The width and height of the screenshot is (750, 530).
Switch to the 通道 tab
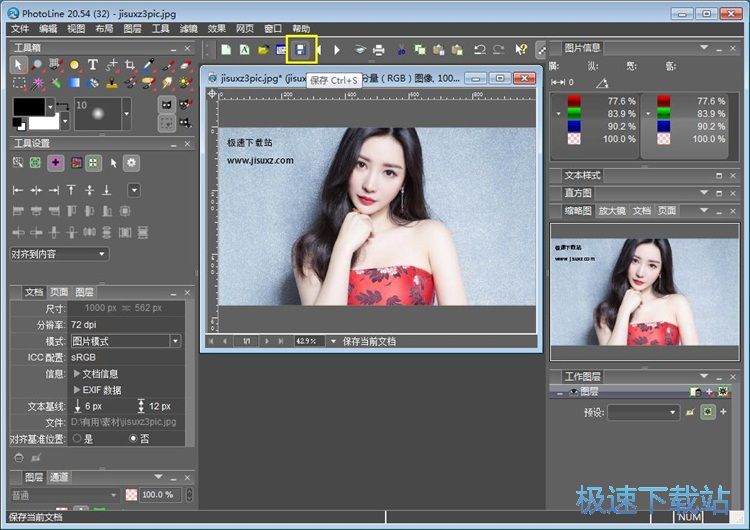(x=59, y=477)
